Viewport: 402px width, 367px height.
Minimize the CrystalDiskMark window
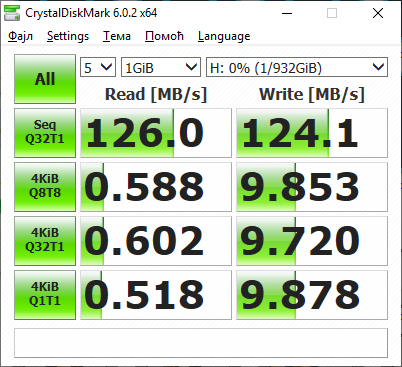tap(287, 13)
